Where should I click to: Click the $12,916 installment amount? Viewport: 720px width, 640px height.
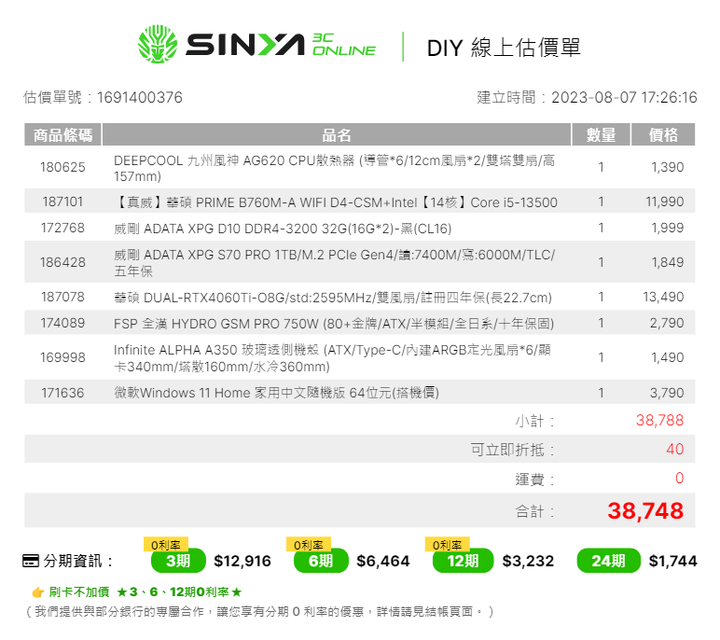242,561
